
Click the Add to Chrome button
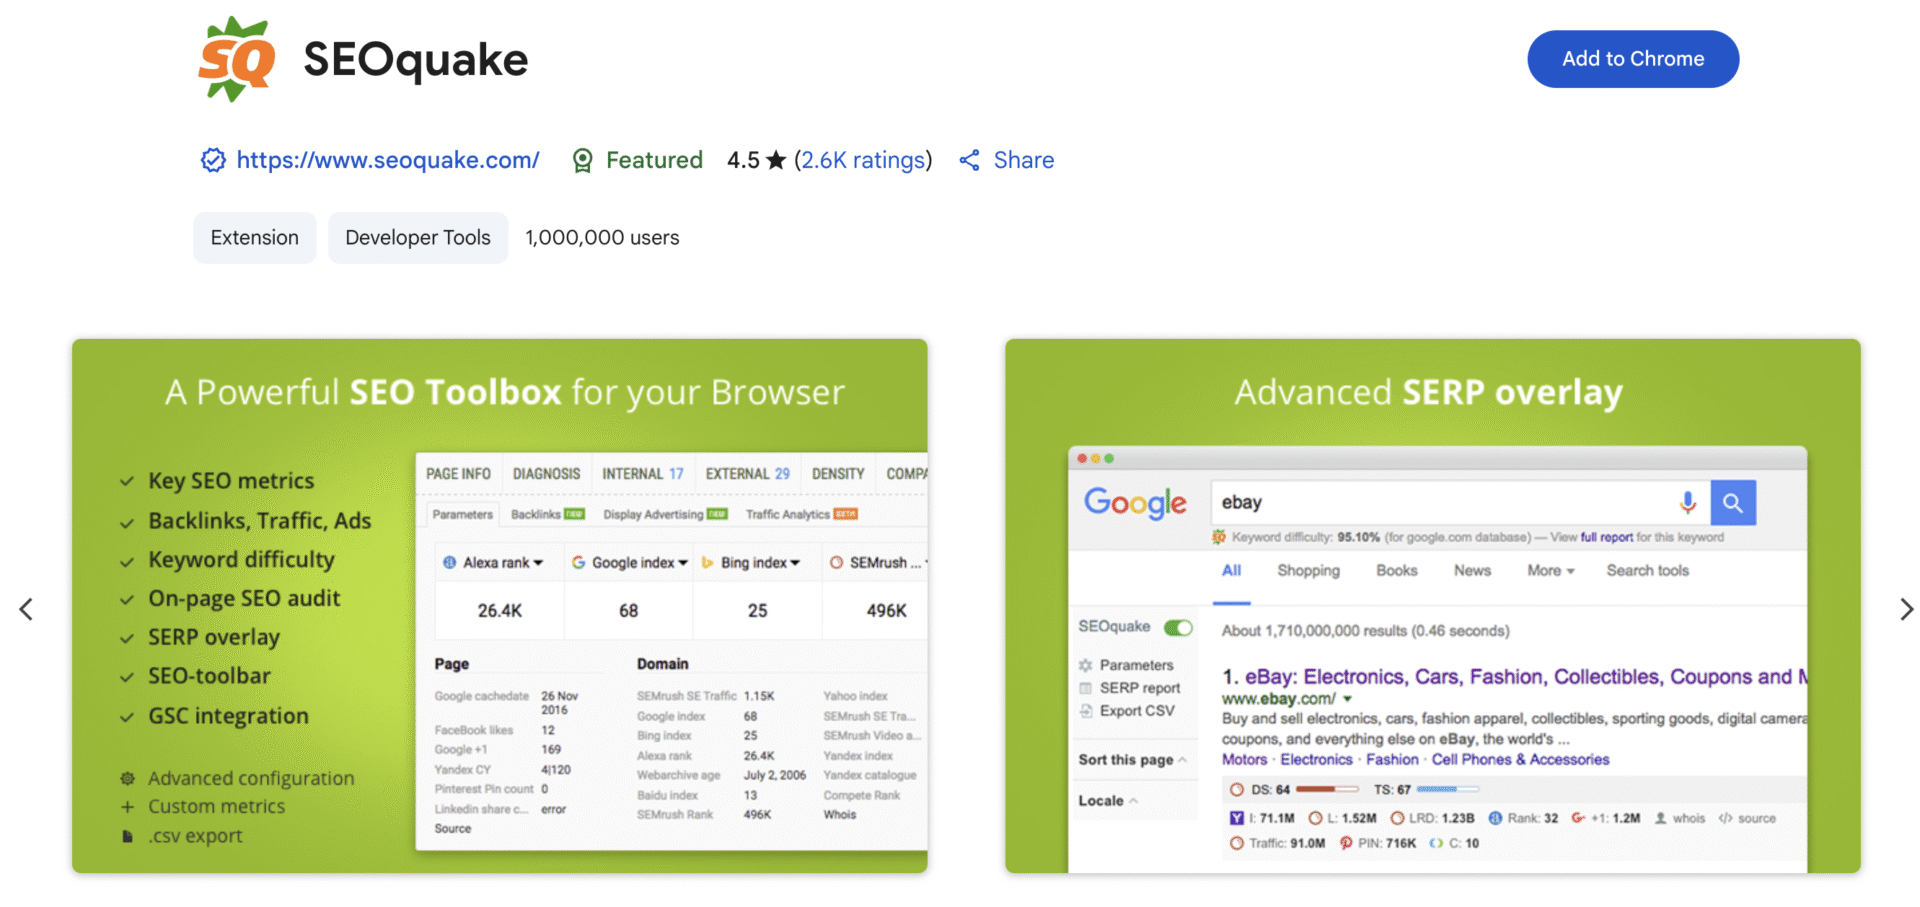click(x=1632, y=59)
